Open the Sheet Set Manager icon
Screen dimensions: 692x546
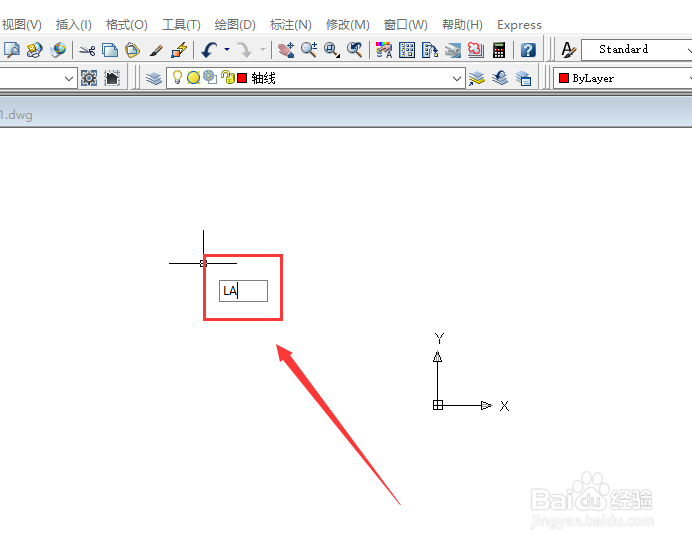452,50
